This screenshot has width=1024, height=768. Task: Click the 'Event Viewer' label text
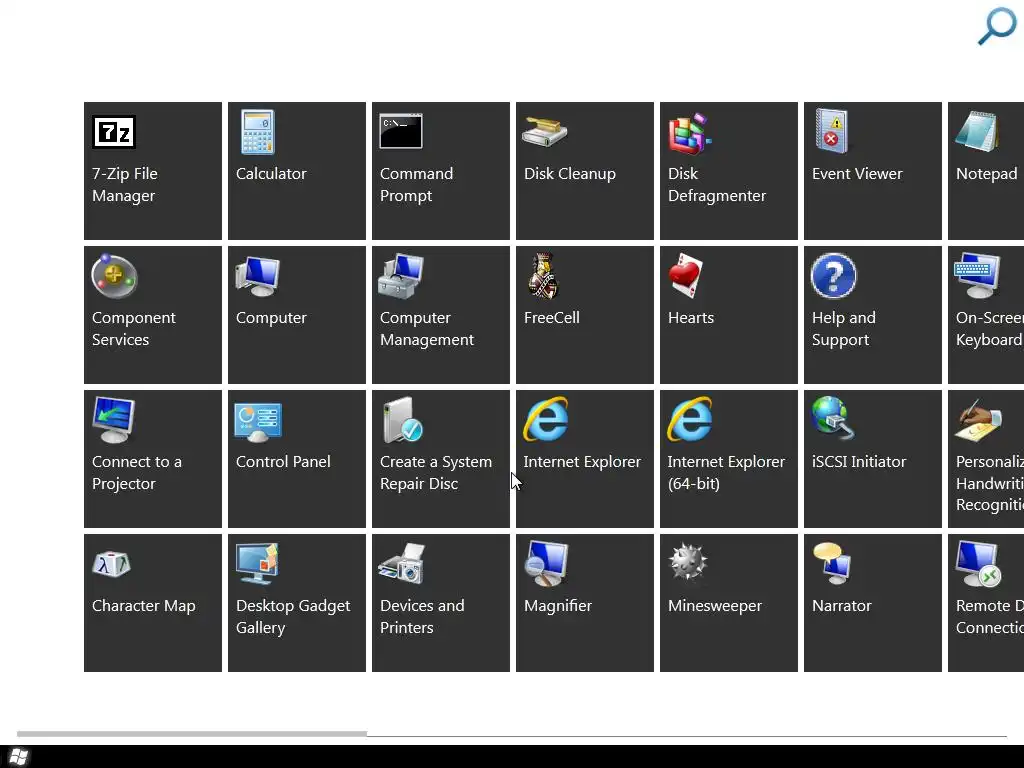tap(857, 174)
